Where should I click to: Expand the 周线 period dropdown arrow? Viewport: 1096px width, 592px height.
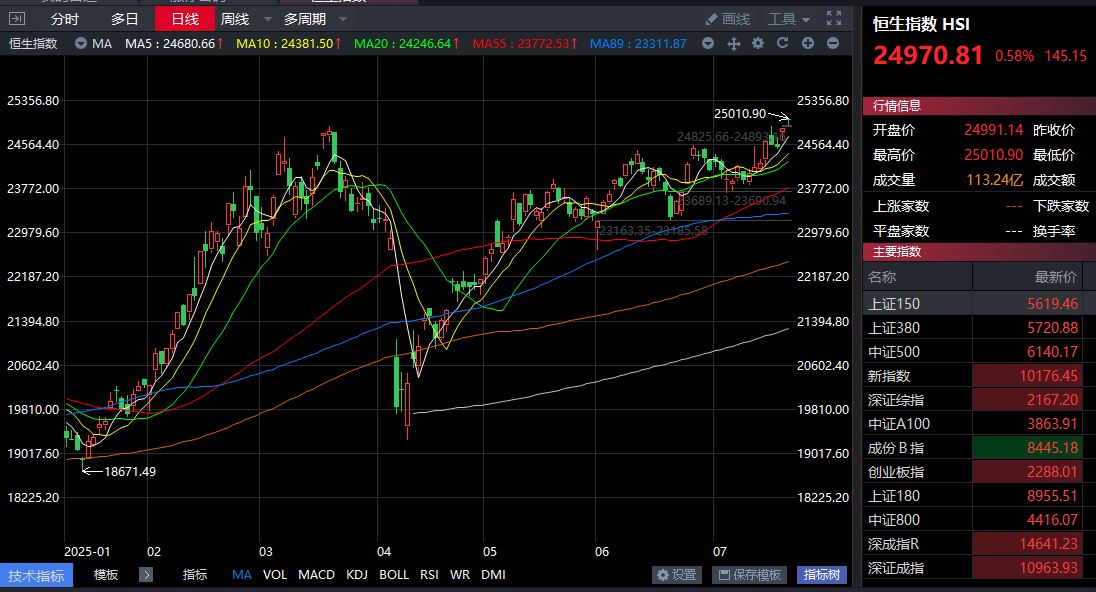coord(267,19)
